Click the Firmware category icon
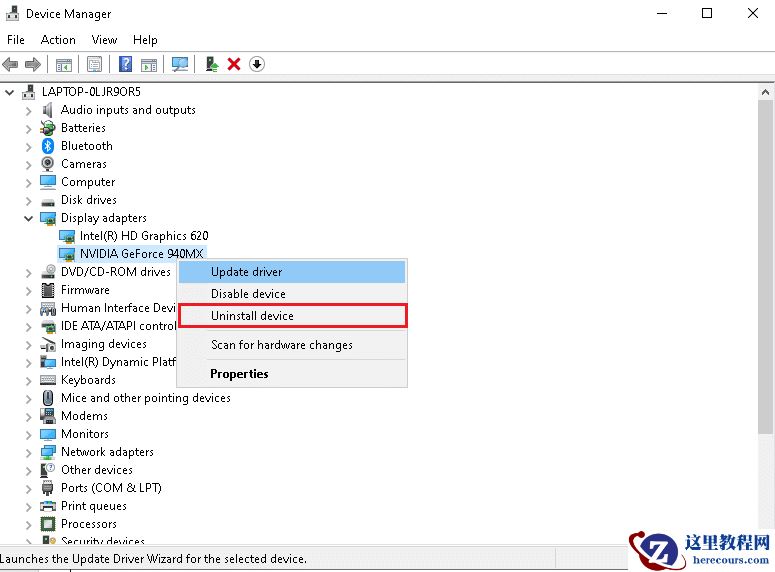 (48, 290)
